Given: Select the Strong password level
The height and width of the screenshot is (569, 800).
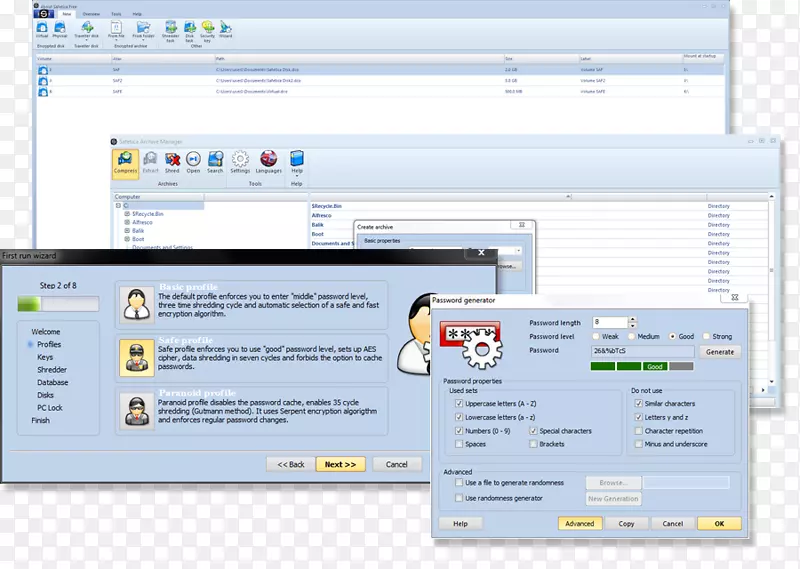Looking at the screenshot, I should tap(706, 337).
